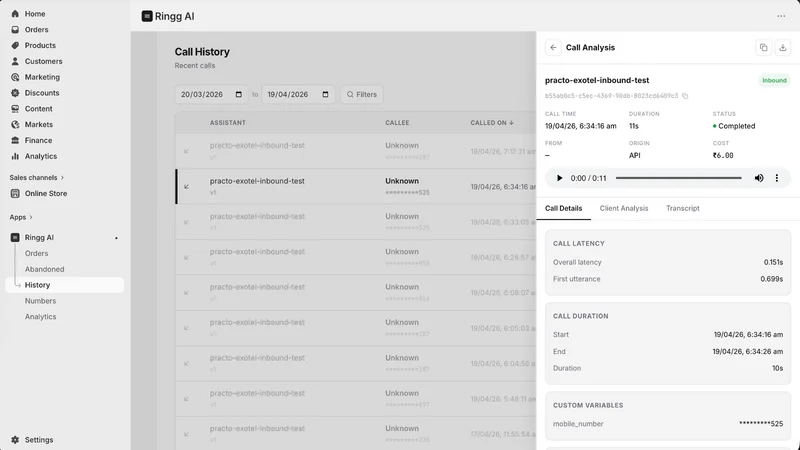Sort by Called On column arrow
800x450 pixels.
click(511, 123)
